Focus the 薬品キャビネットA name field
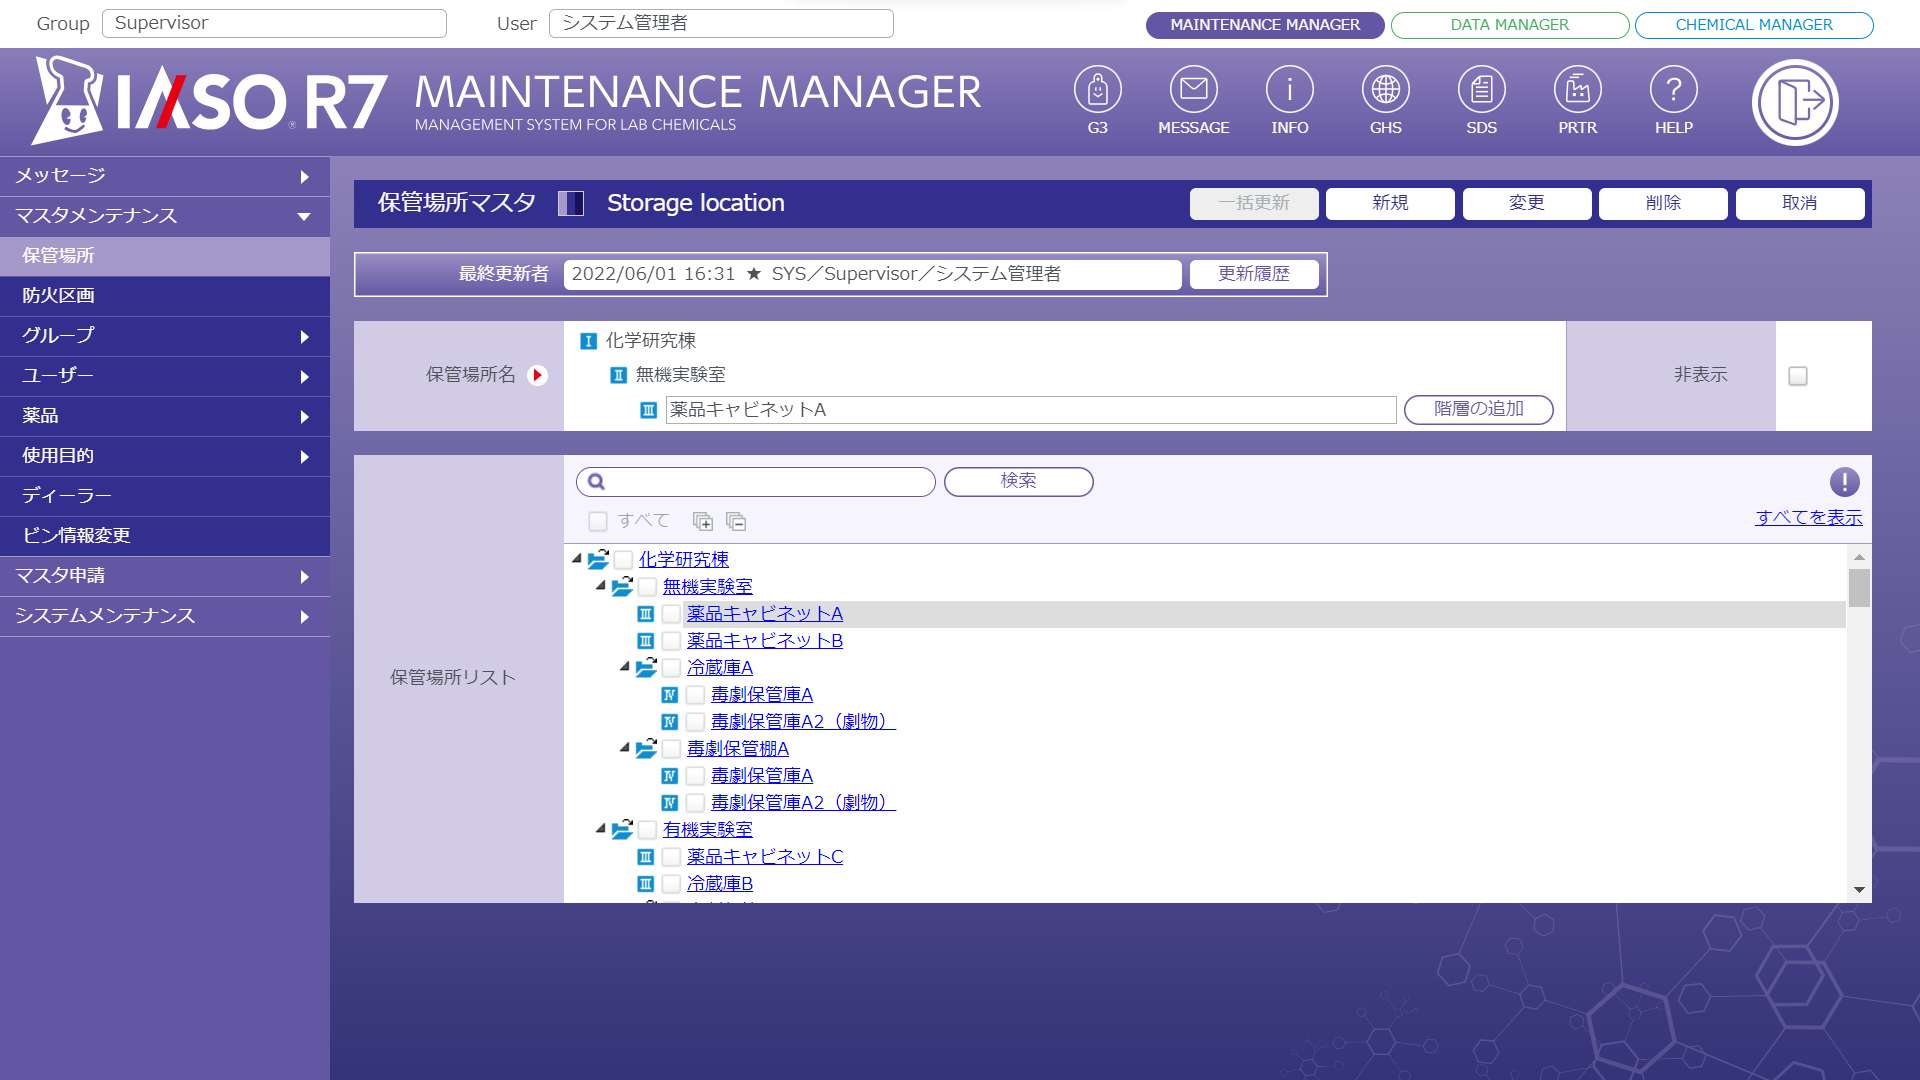The width and height of the screenshot is (1920, 1080). coord(1031,410)
